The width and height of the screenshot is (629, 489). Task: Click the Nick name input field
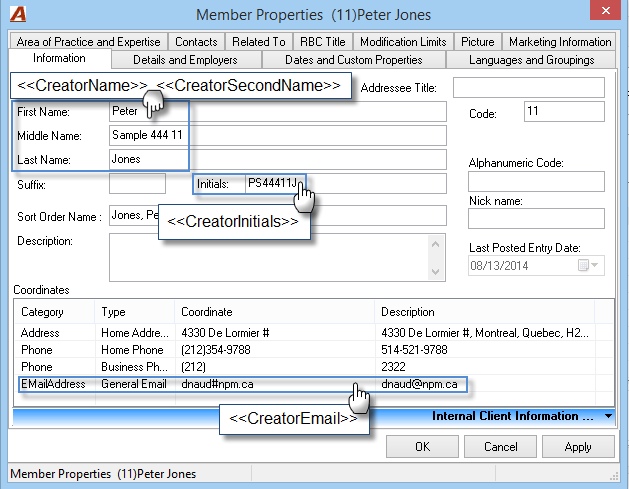pos(536,219)
